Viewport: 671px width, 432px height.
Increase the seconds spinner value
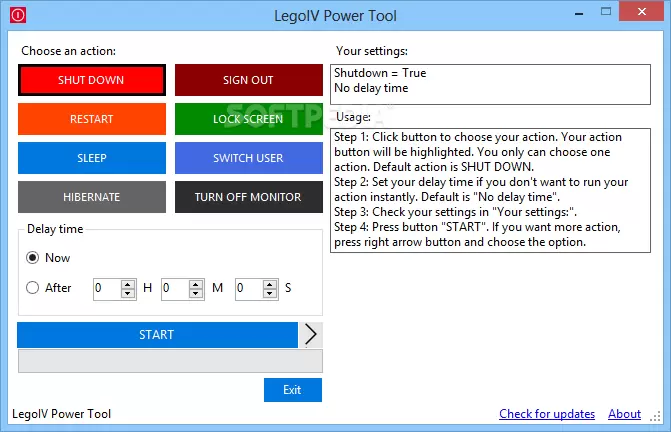coord(270,284)
